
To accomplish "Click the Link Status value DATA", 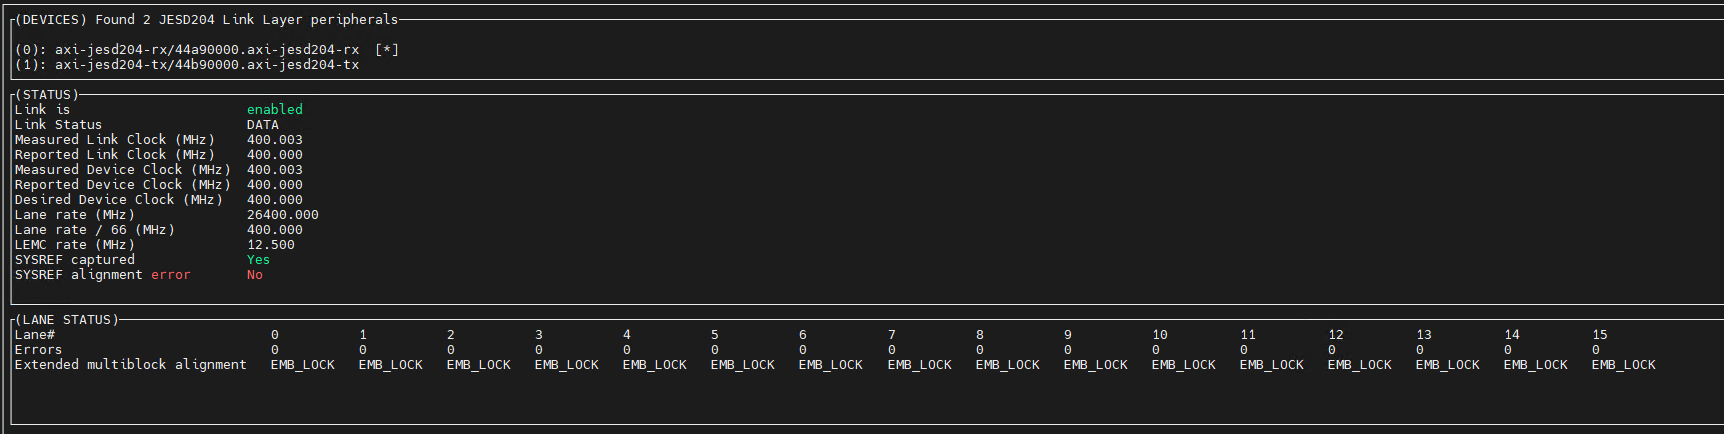I will pyautogui.click(x=263, y=125).
